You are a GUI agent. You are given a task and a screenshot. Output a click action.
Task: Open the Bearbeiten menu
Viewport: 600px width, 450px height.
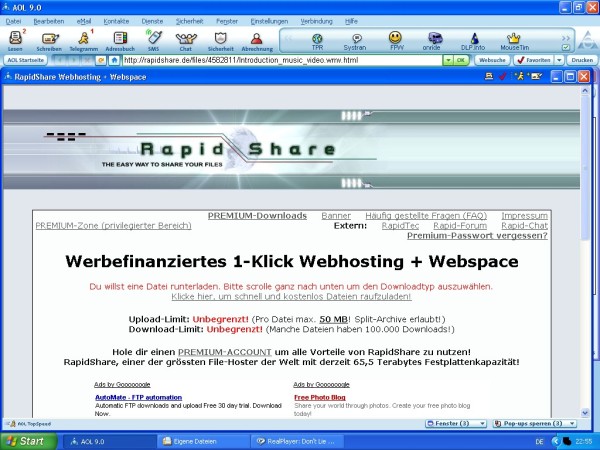click(49, 21)
